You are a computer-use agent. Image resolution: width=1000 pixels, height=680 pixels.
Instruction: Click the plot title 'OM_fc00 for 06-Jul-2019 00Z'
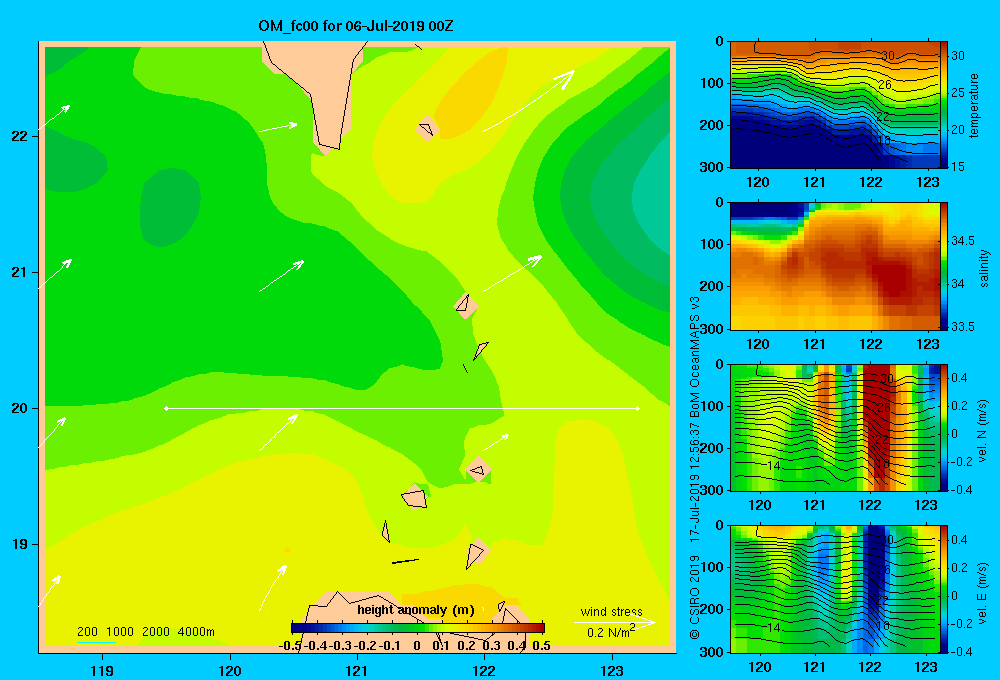356,26
